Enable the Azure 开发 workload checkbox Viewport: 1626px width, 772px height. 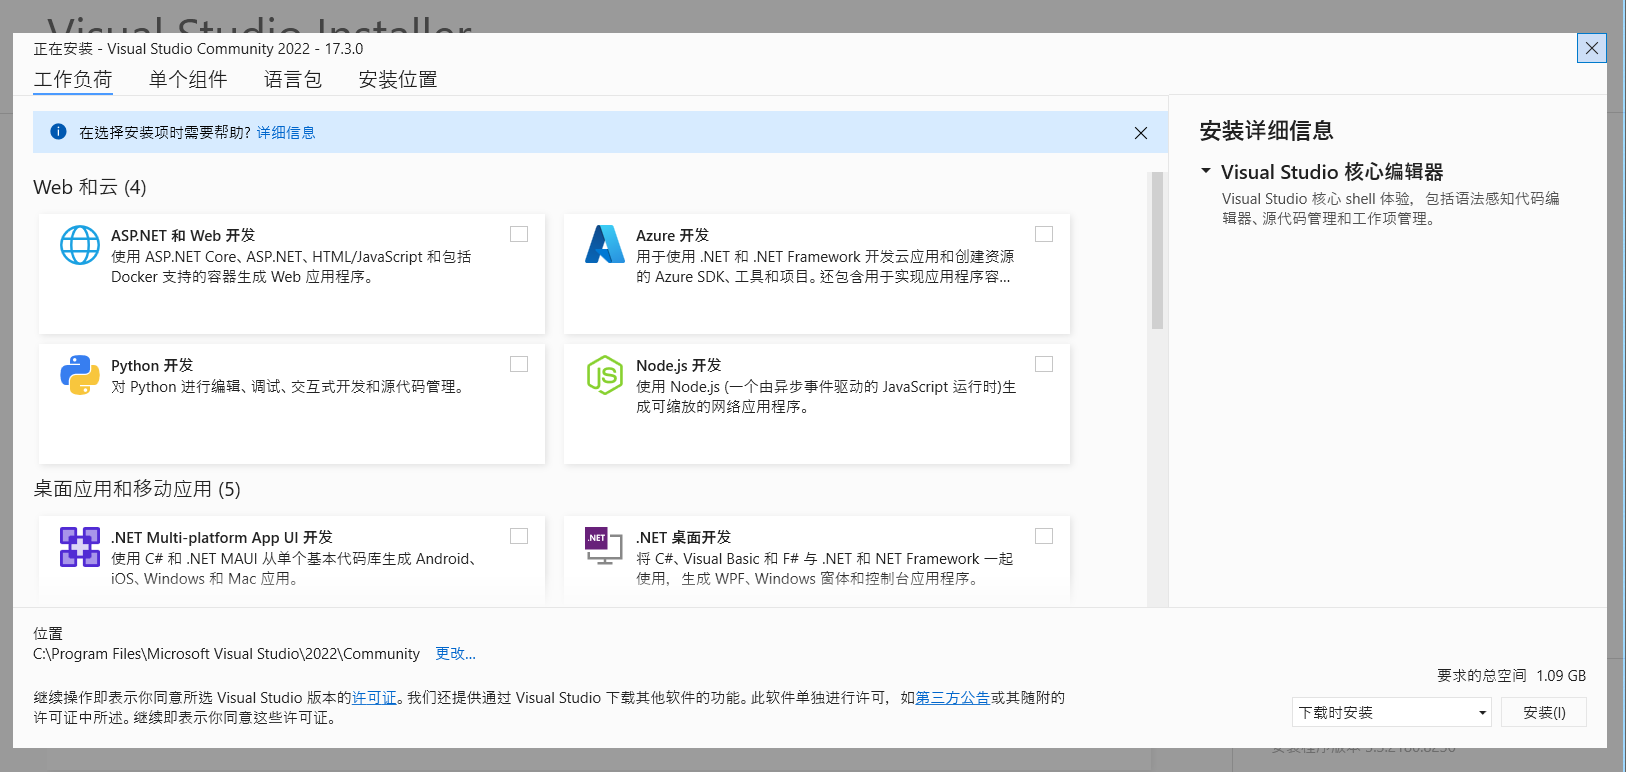1044,234
